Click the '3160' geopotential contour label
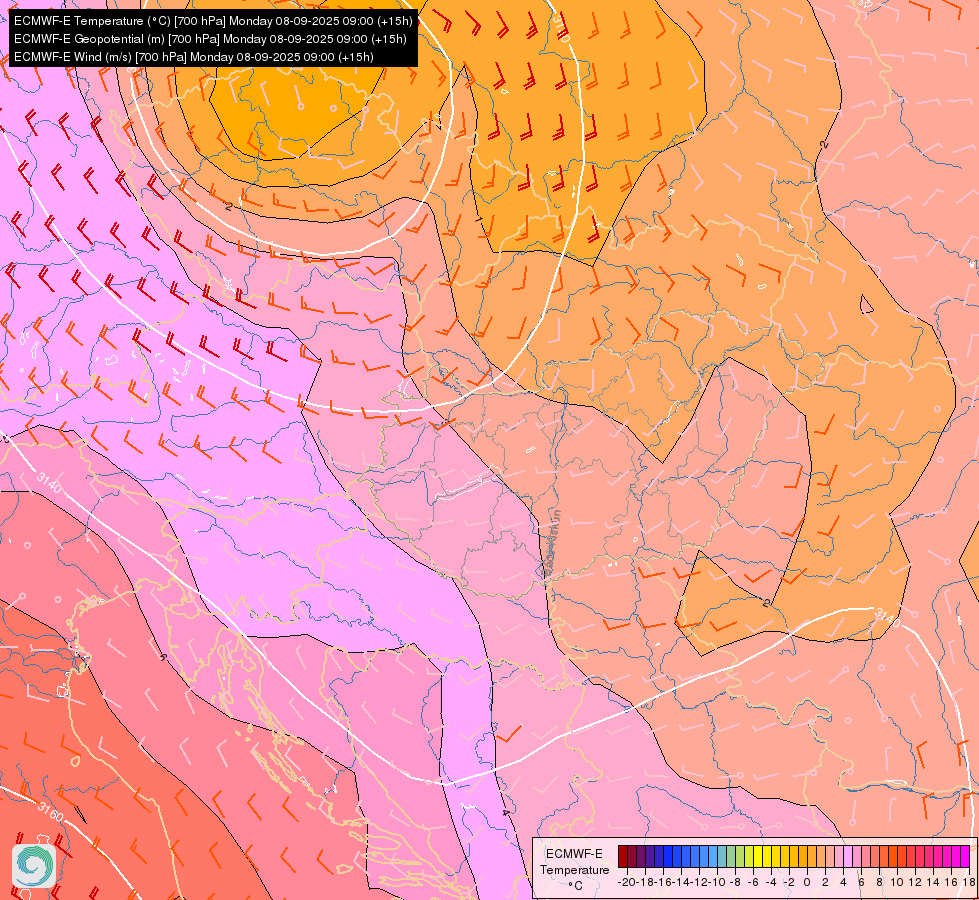979x900 pixels. pos(50,811)
